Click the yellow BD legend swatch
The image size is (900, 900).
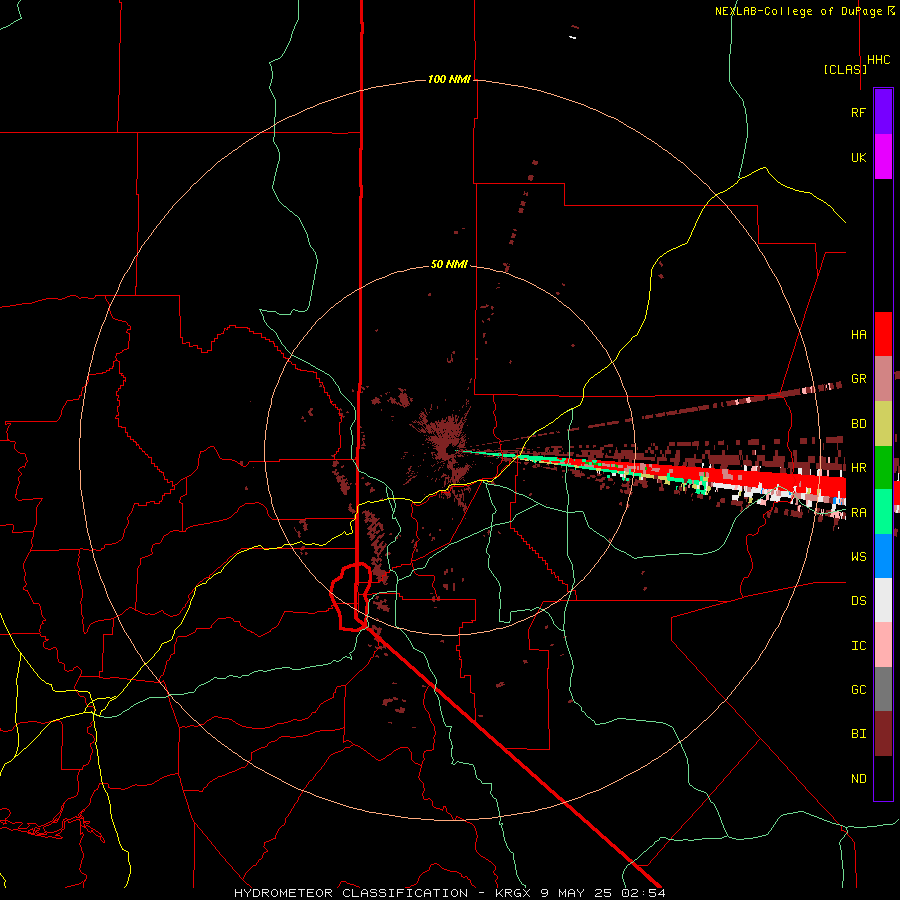click(x=883, y=423)
